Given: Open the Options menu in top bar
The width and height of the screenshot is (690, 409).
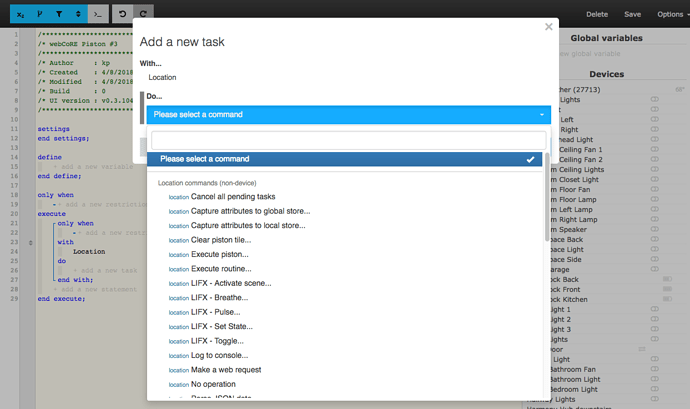Looking at the screenshot, I should tap(672, 15).
